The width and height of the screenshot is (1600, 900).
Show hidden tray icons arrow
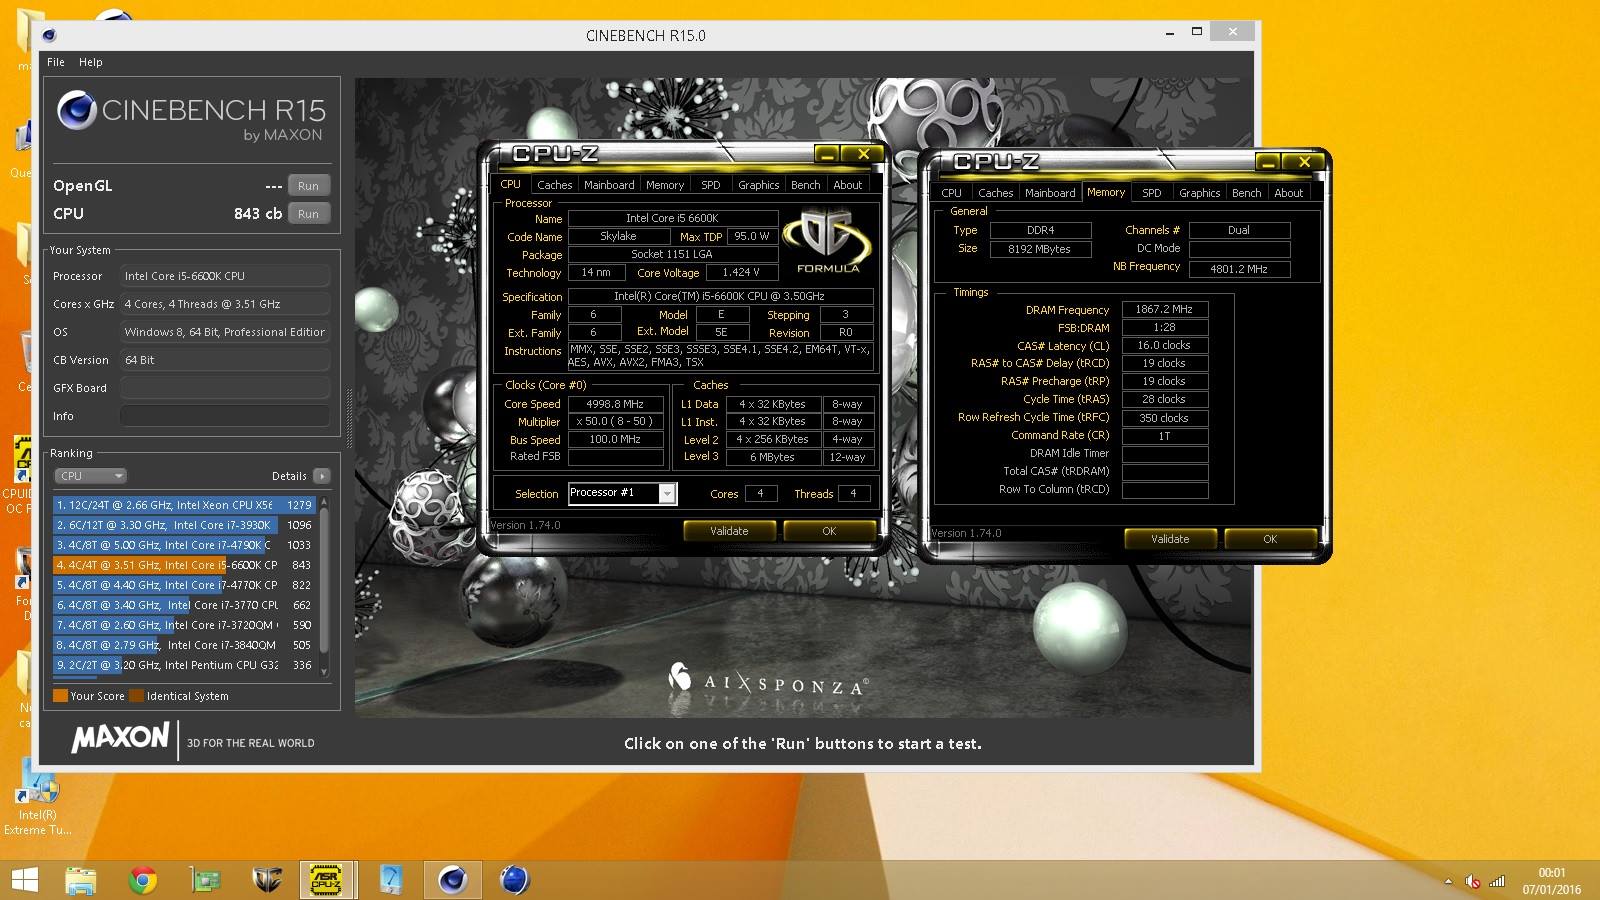[1448, 881]
